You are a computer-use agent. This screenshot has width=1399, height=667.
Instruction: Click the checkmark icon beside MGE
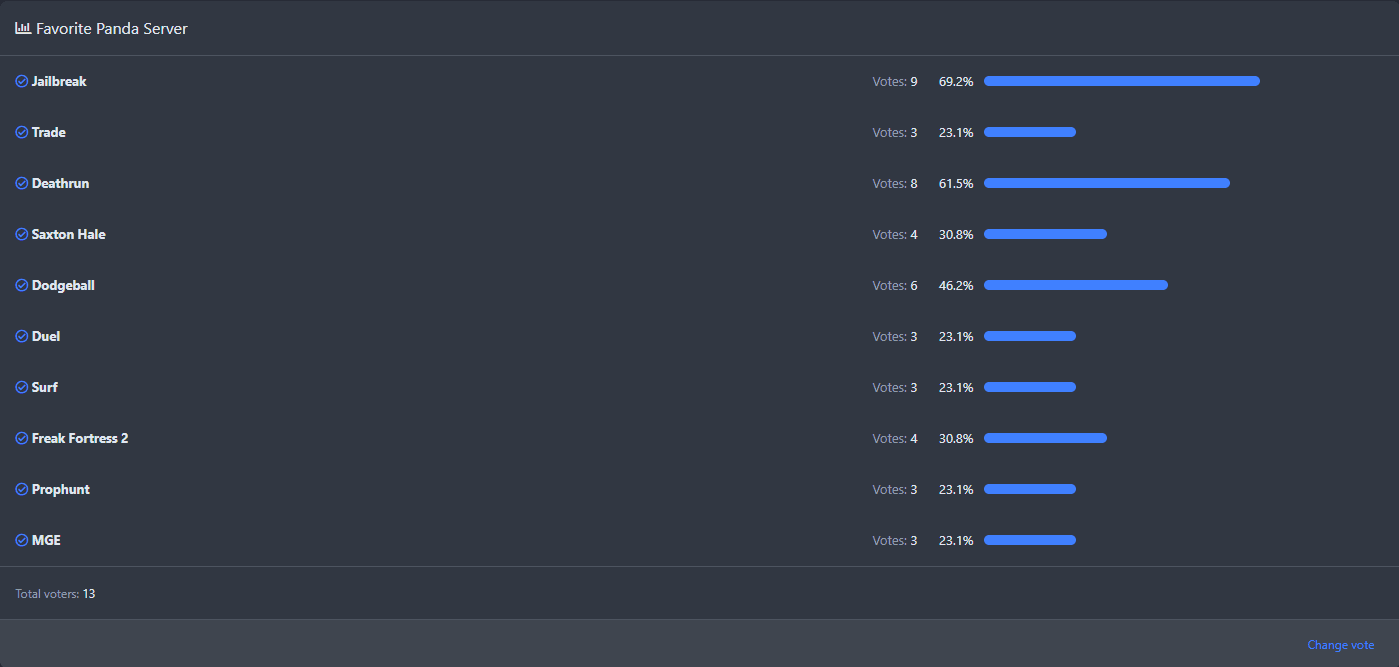22,540
